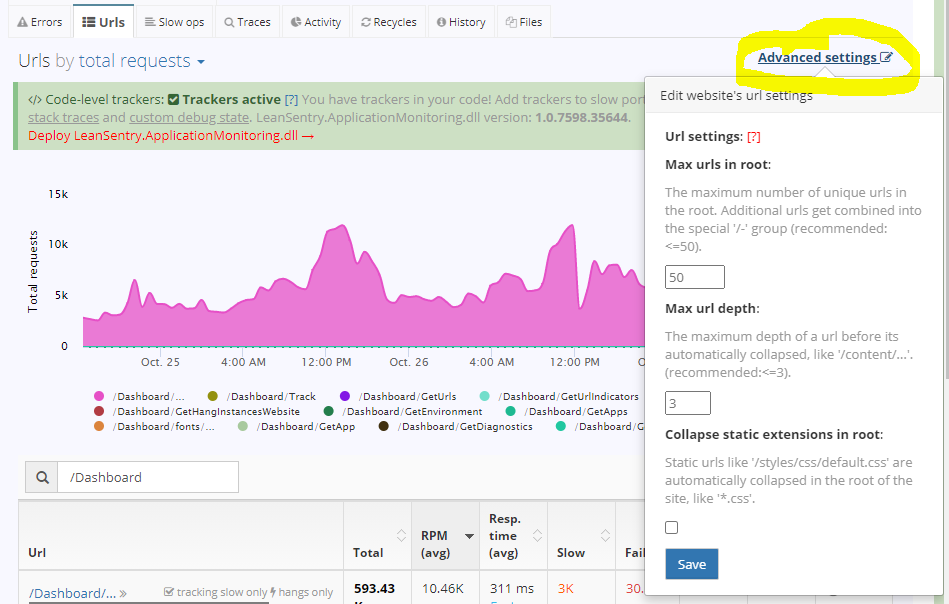Click the Advanced settings edit icon
949x604 pixels.
pyautogui.click(x=886, y=58)
